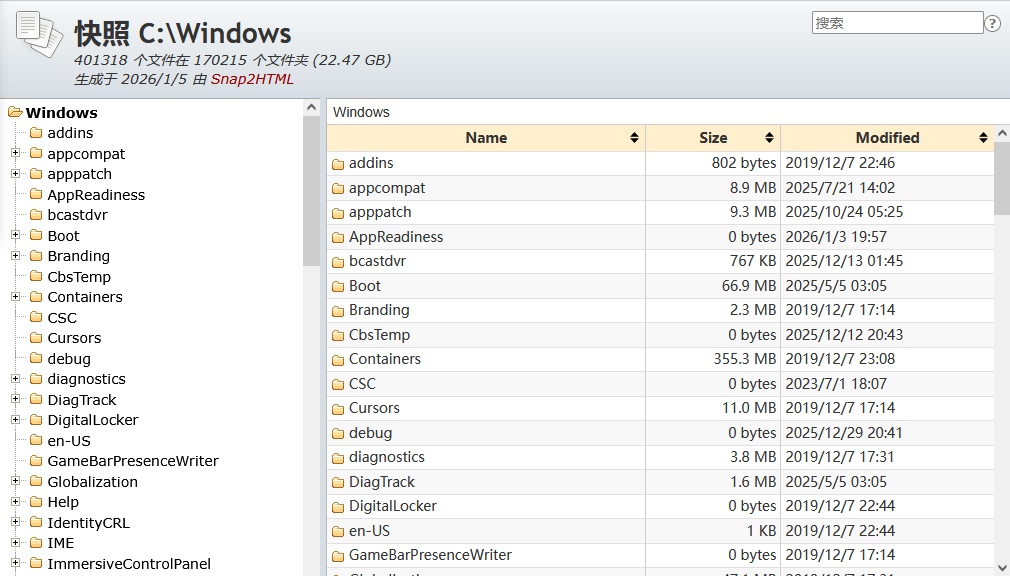Click the debug folder icon in list
Screen dimensions: 1010x576
tap(338, 434)
